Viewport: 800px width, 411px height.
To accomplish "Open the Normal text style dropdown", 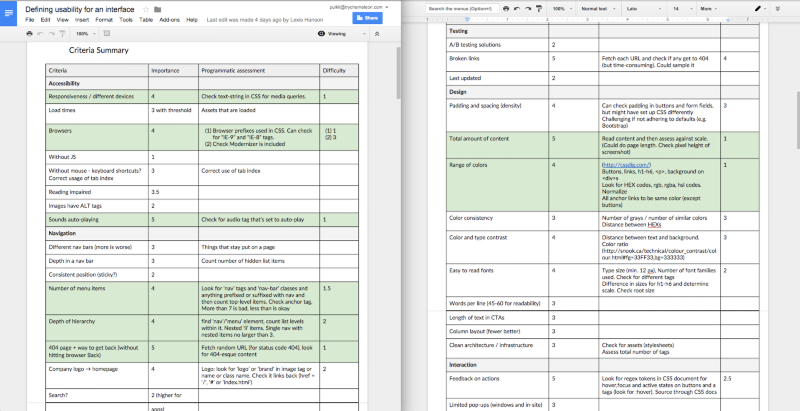I will (x=598, y=9).
